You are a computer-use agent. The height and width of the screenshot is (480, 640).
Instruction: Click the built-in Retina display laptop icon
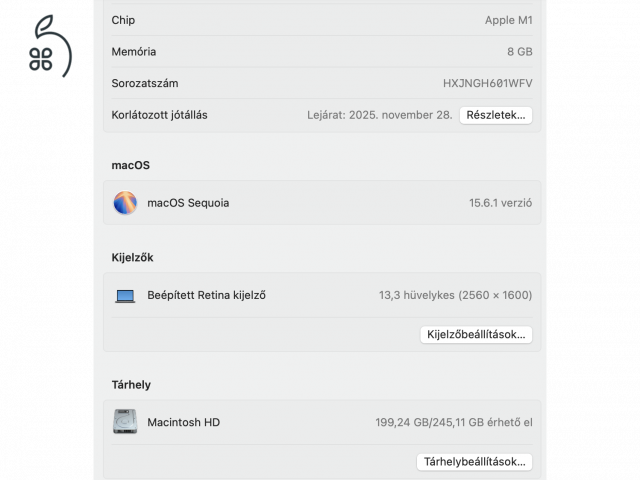coord(125,296)
